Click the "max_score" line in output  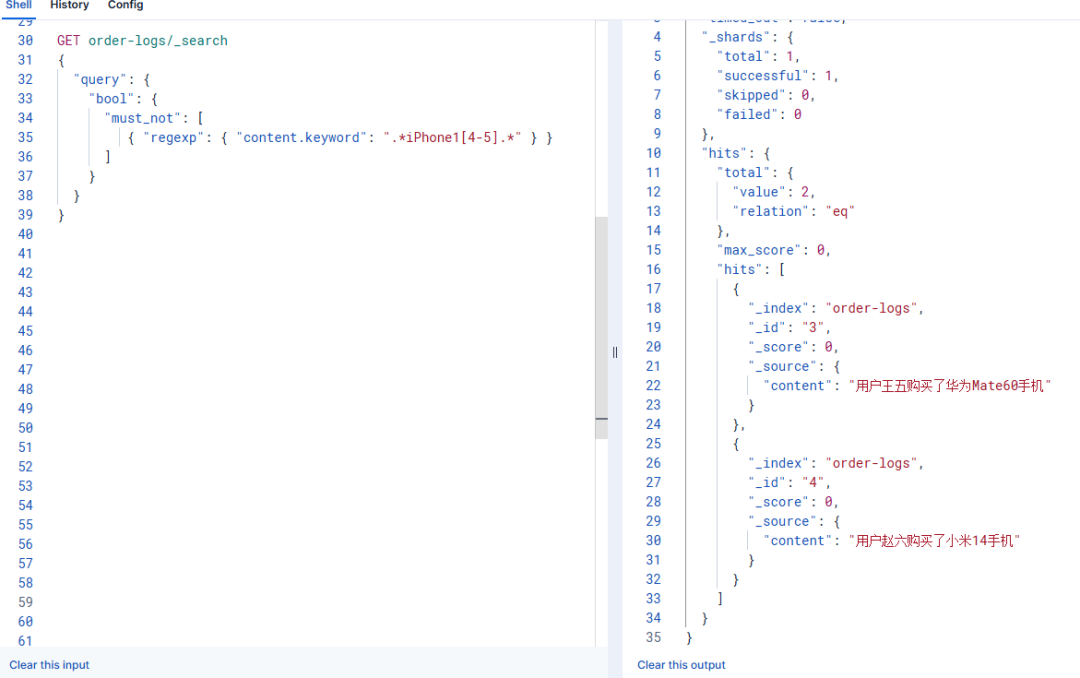773,249
